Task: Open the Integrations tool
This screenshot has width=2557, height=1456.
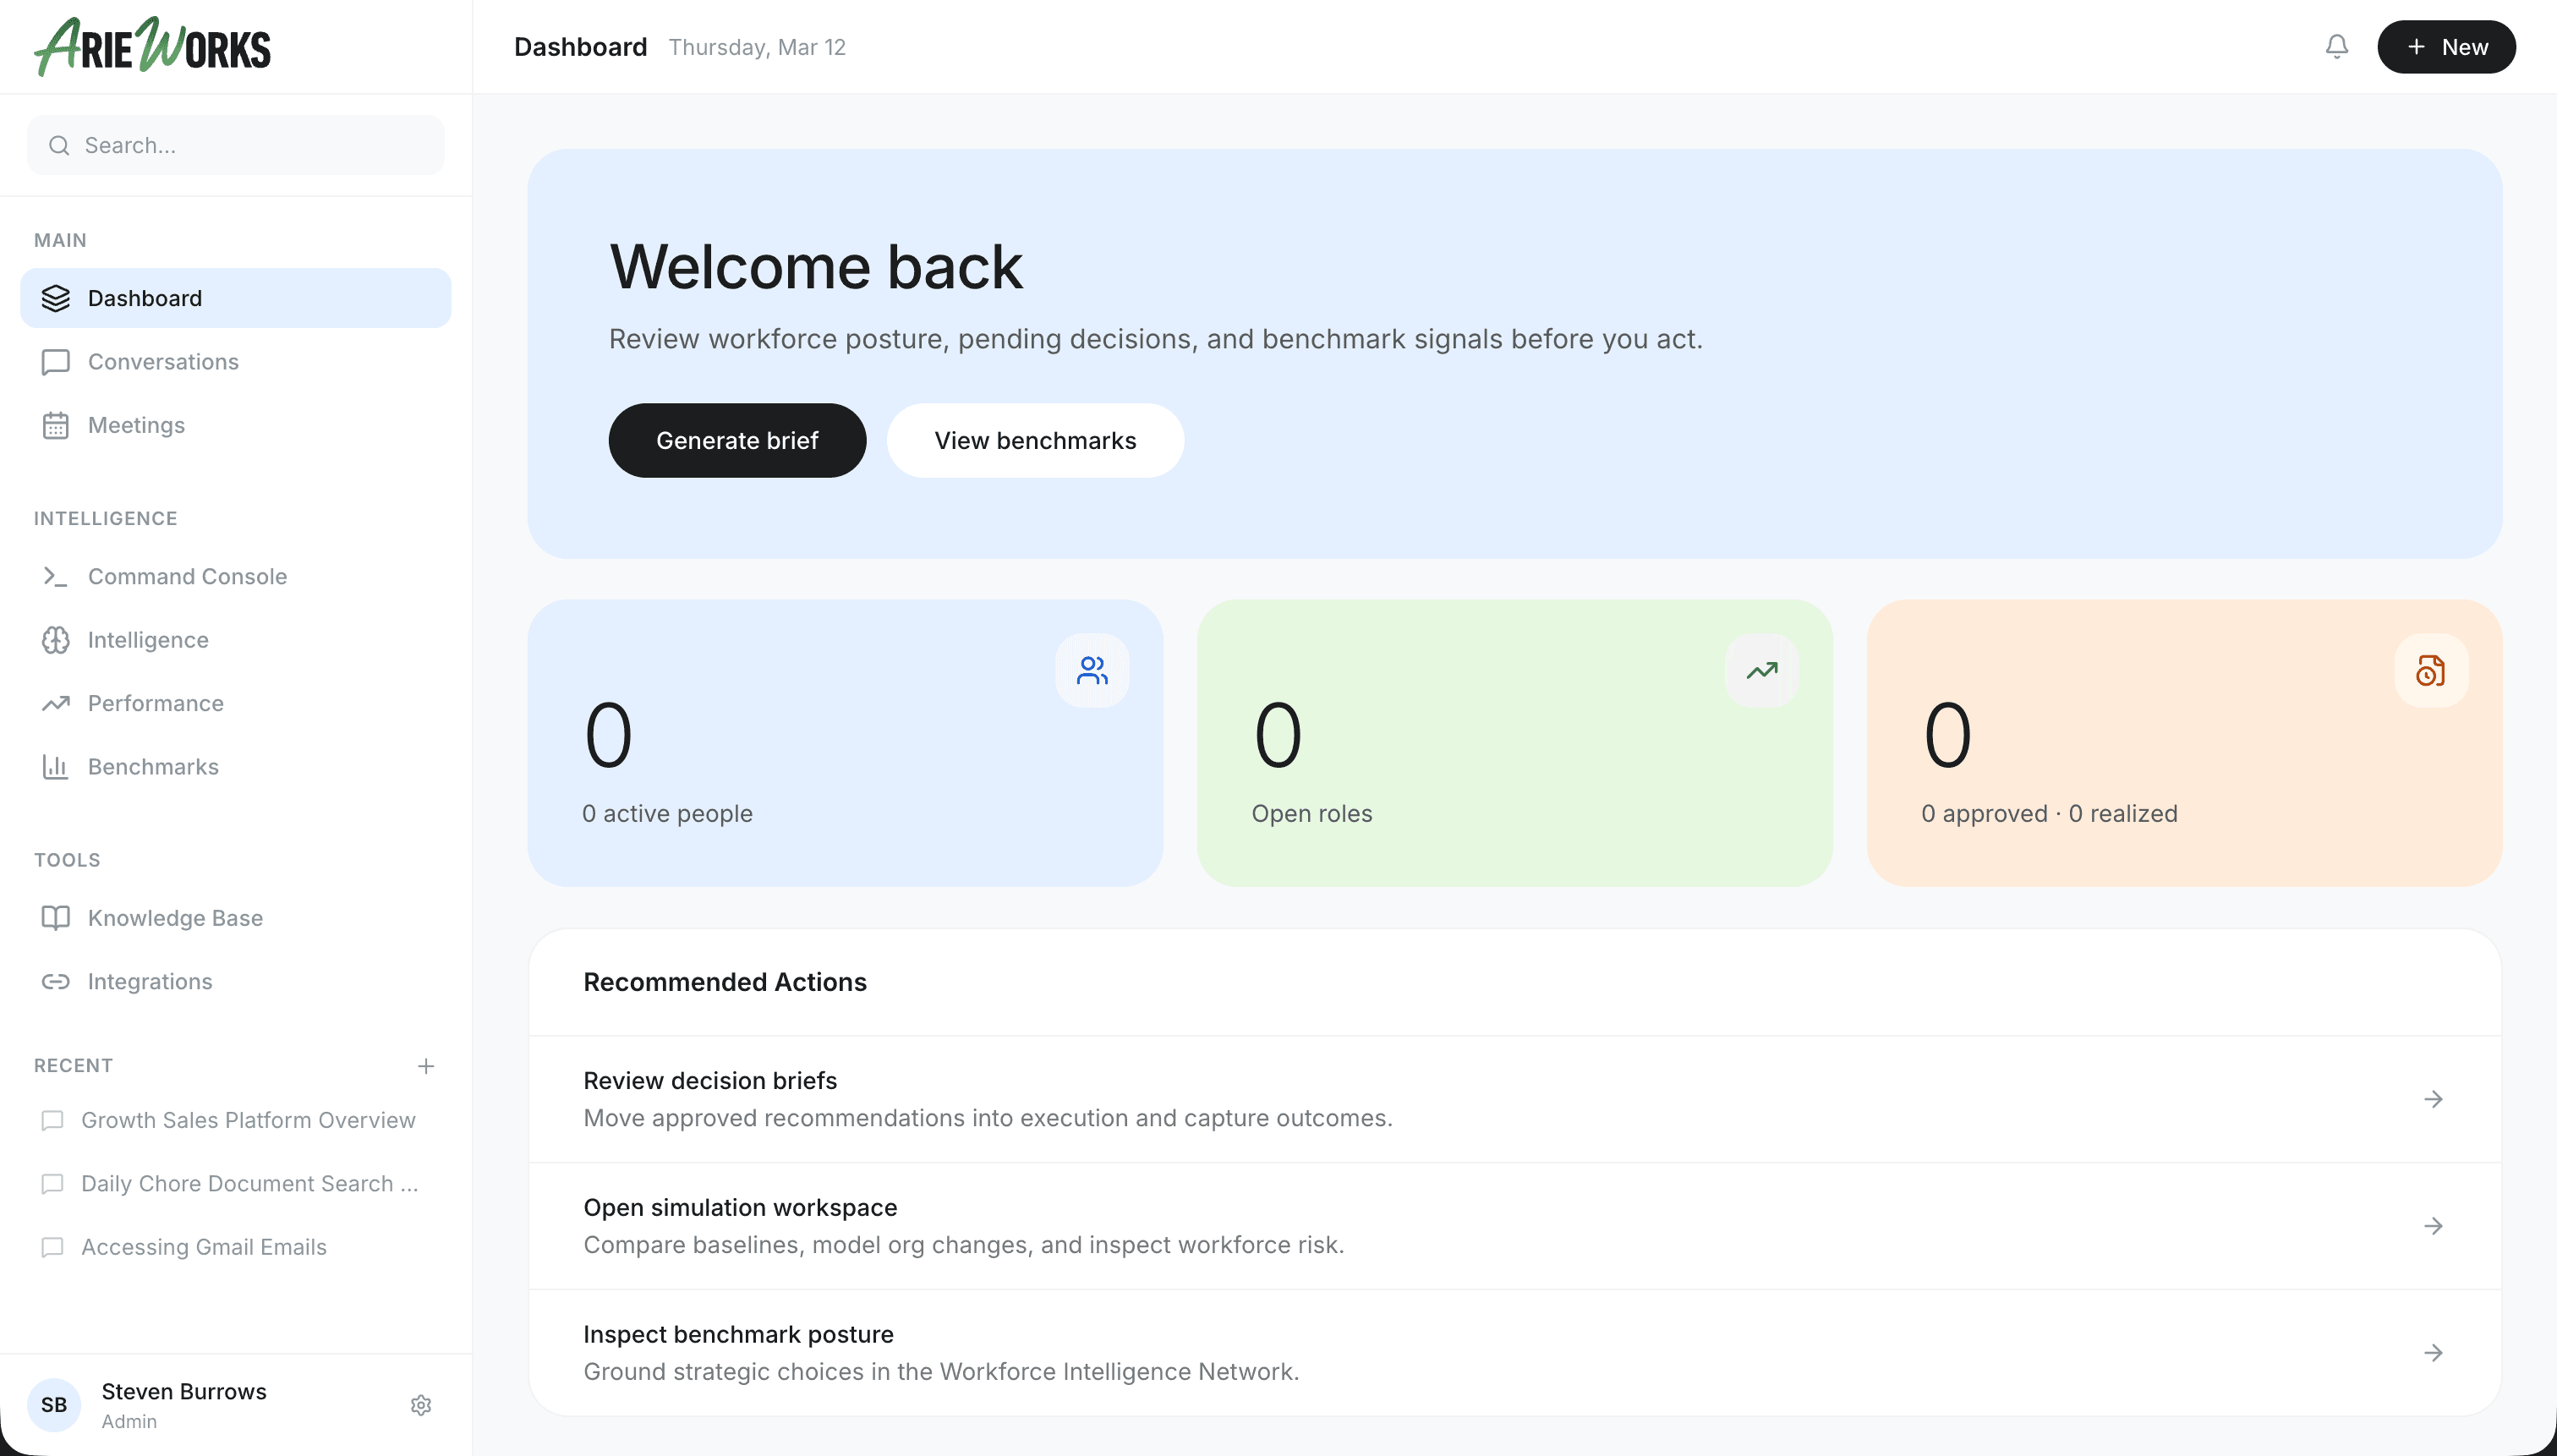Action: (x=149, y=981)
